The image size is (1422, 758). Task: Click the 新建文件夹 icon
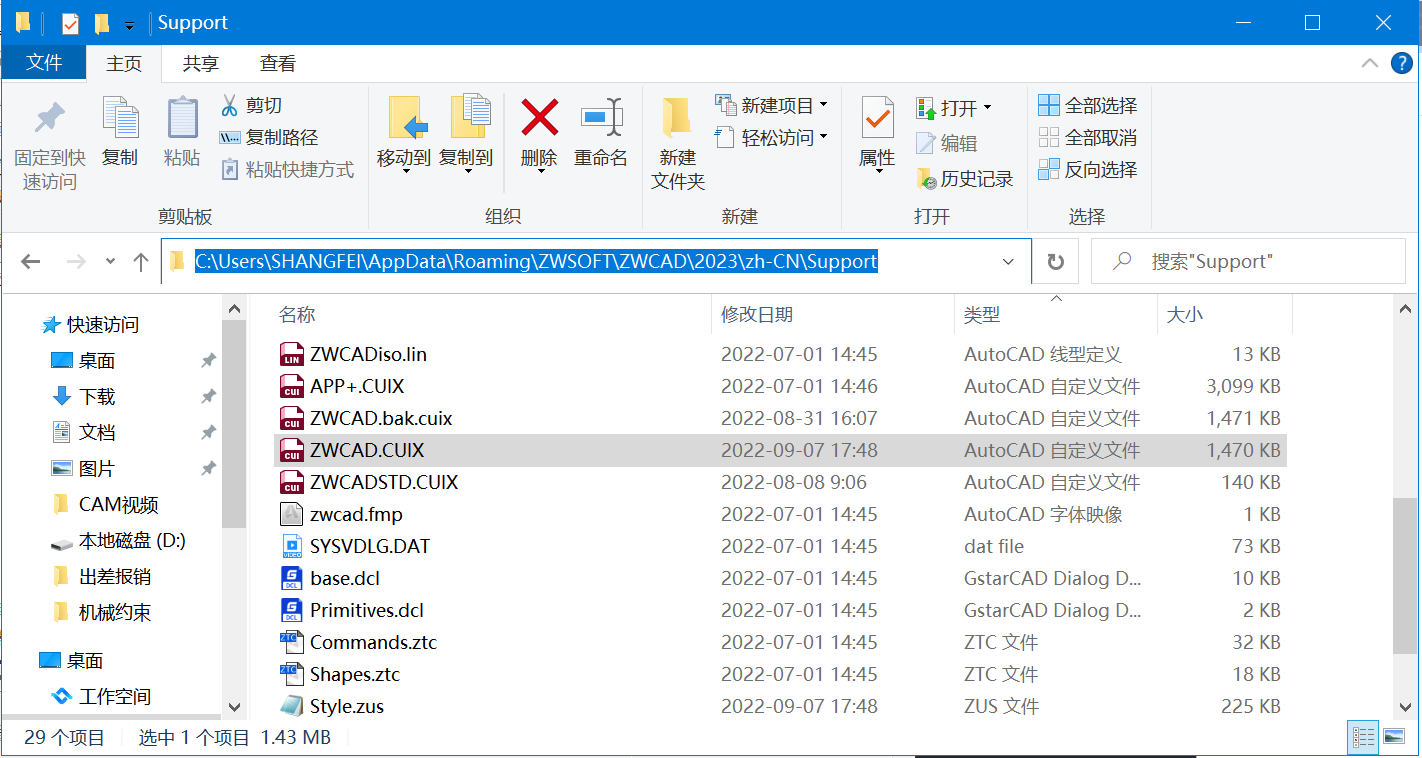[x=677, y=119]
